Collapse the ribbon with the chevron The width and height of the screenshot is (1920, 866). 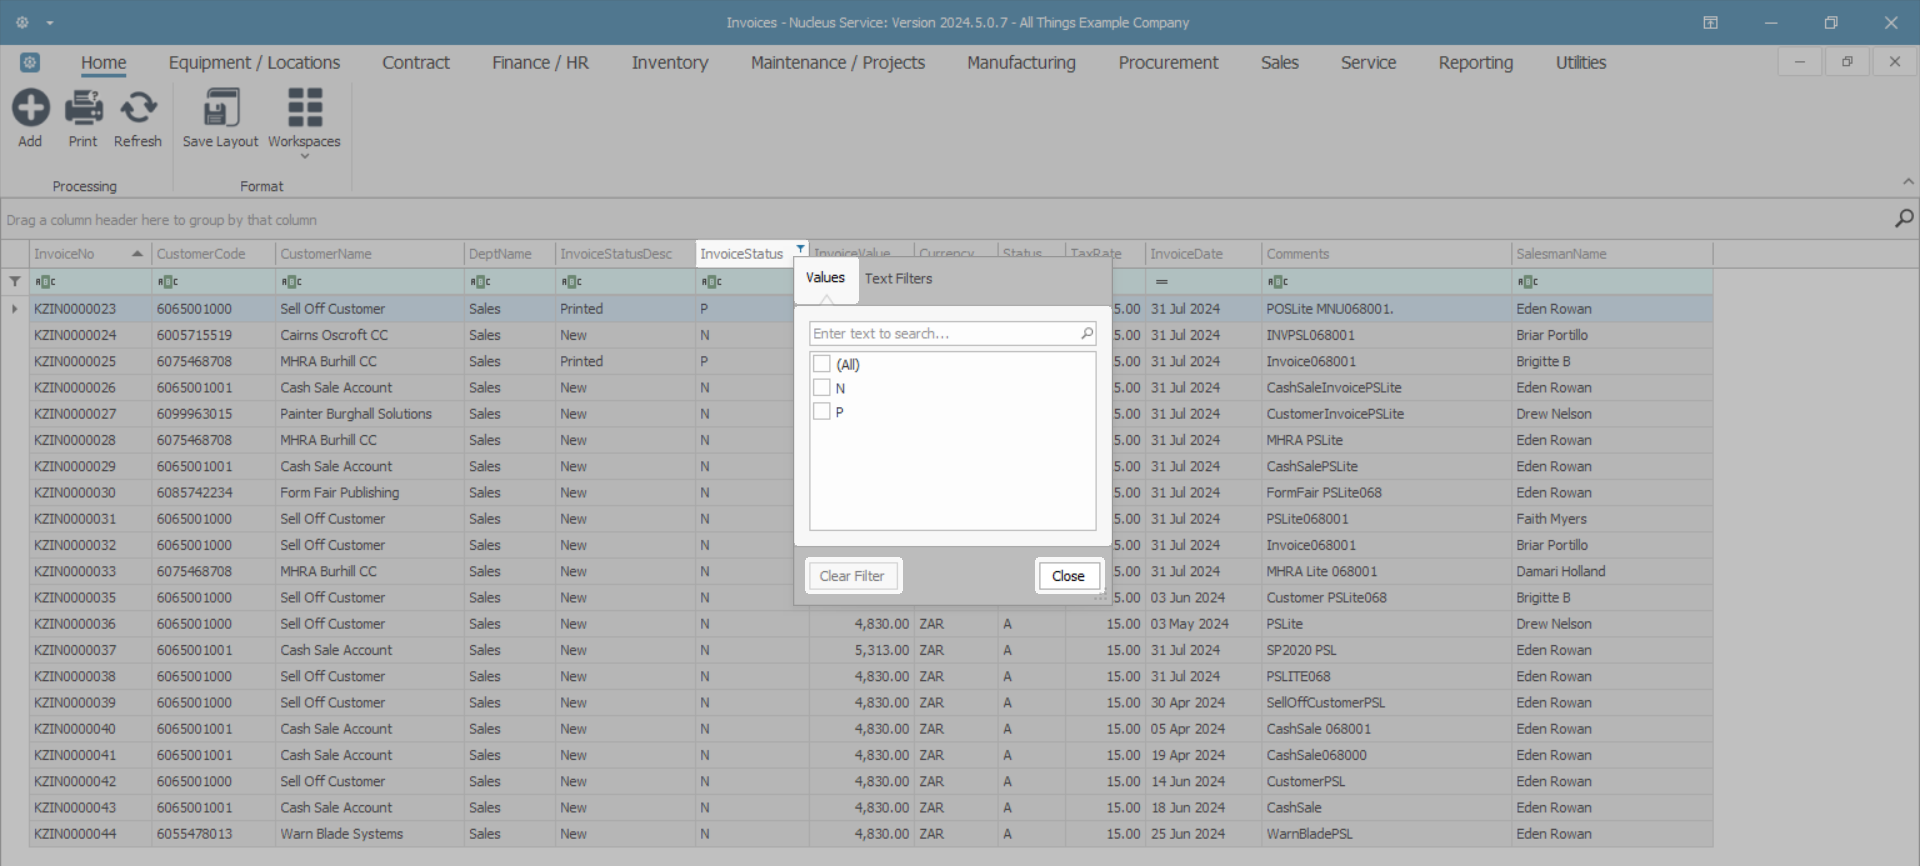[x=1908, y=182]
